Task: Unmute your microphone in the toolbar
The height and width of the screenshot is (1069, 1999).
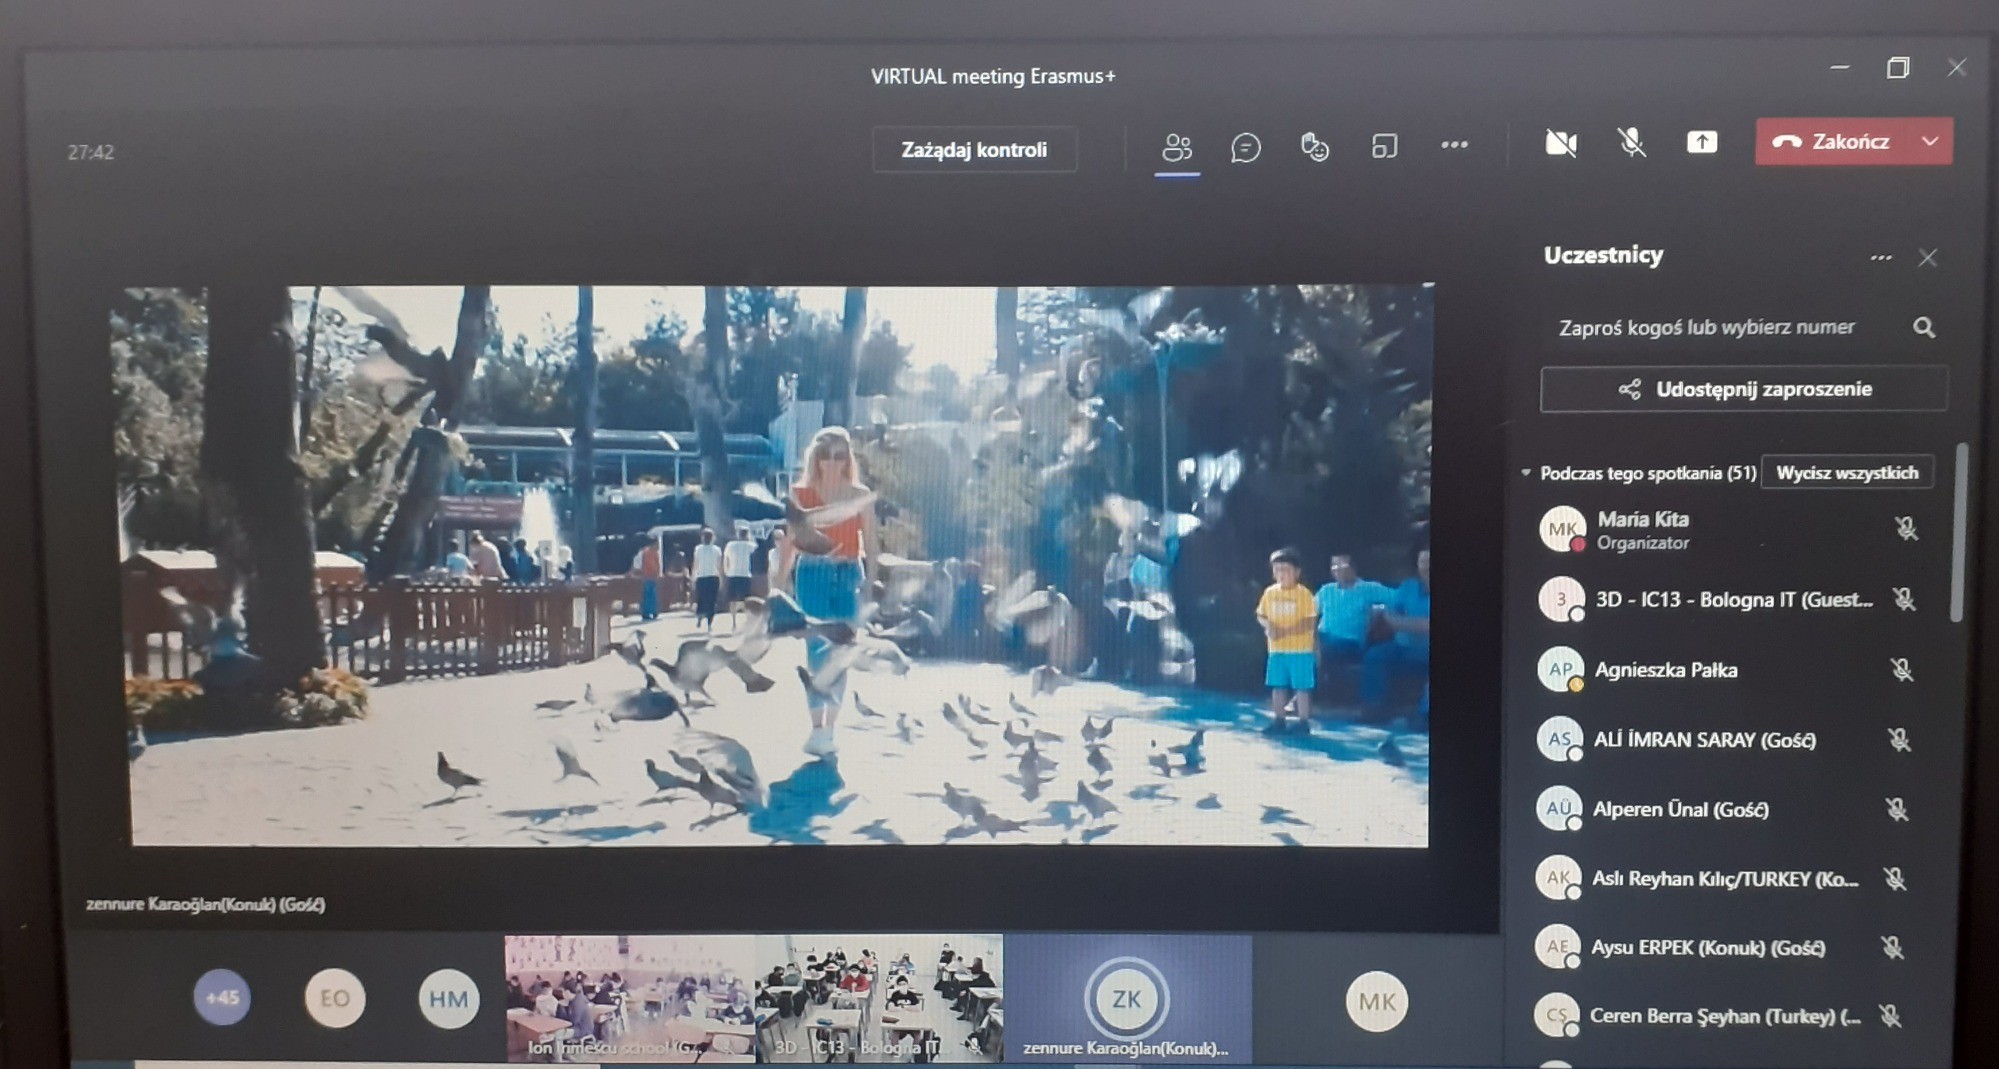Action: click(1631, 143)
